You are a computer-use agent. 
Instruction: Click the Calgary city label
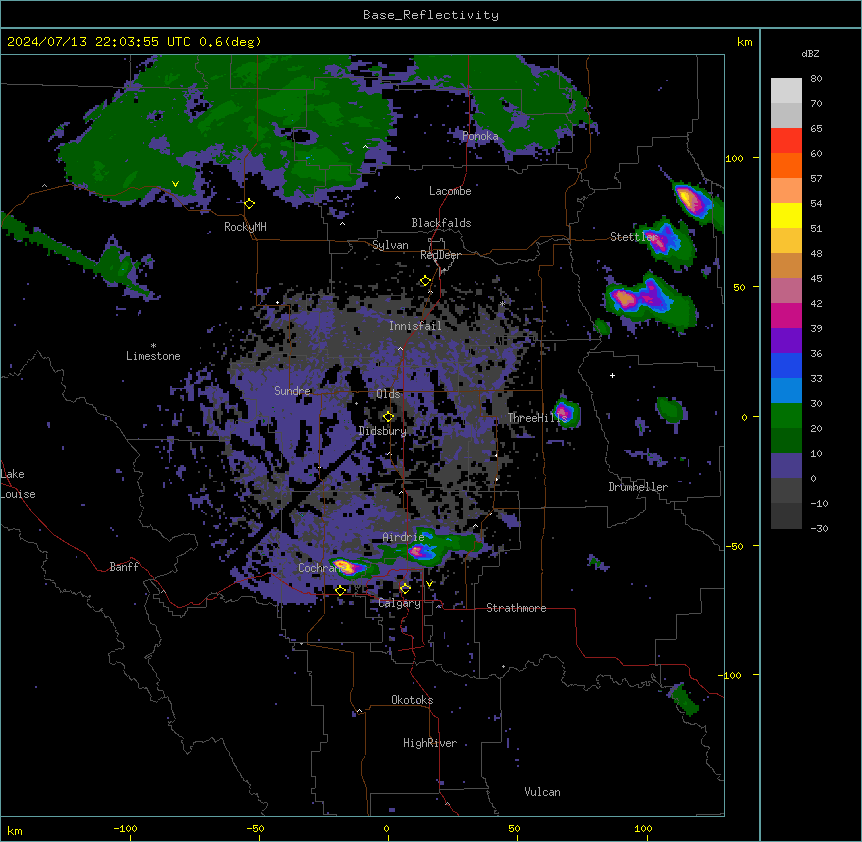click(x=399, y=603)
